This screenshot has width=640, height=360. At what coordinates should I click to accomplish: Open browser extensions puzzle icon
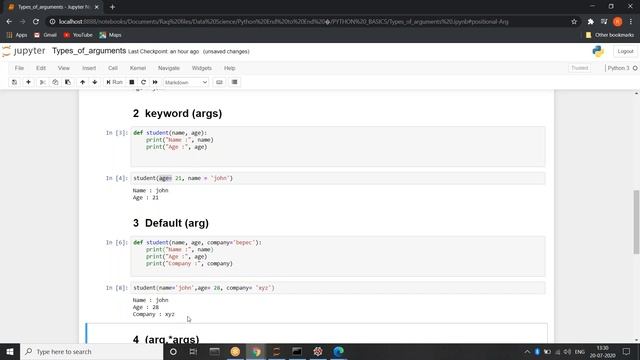(591, 22)
